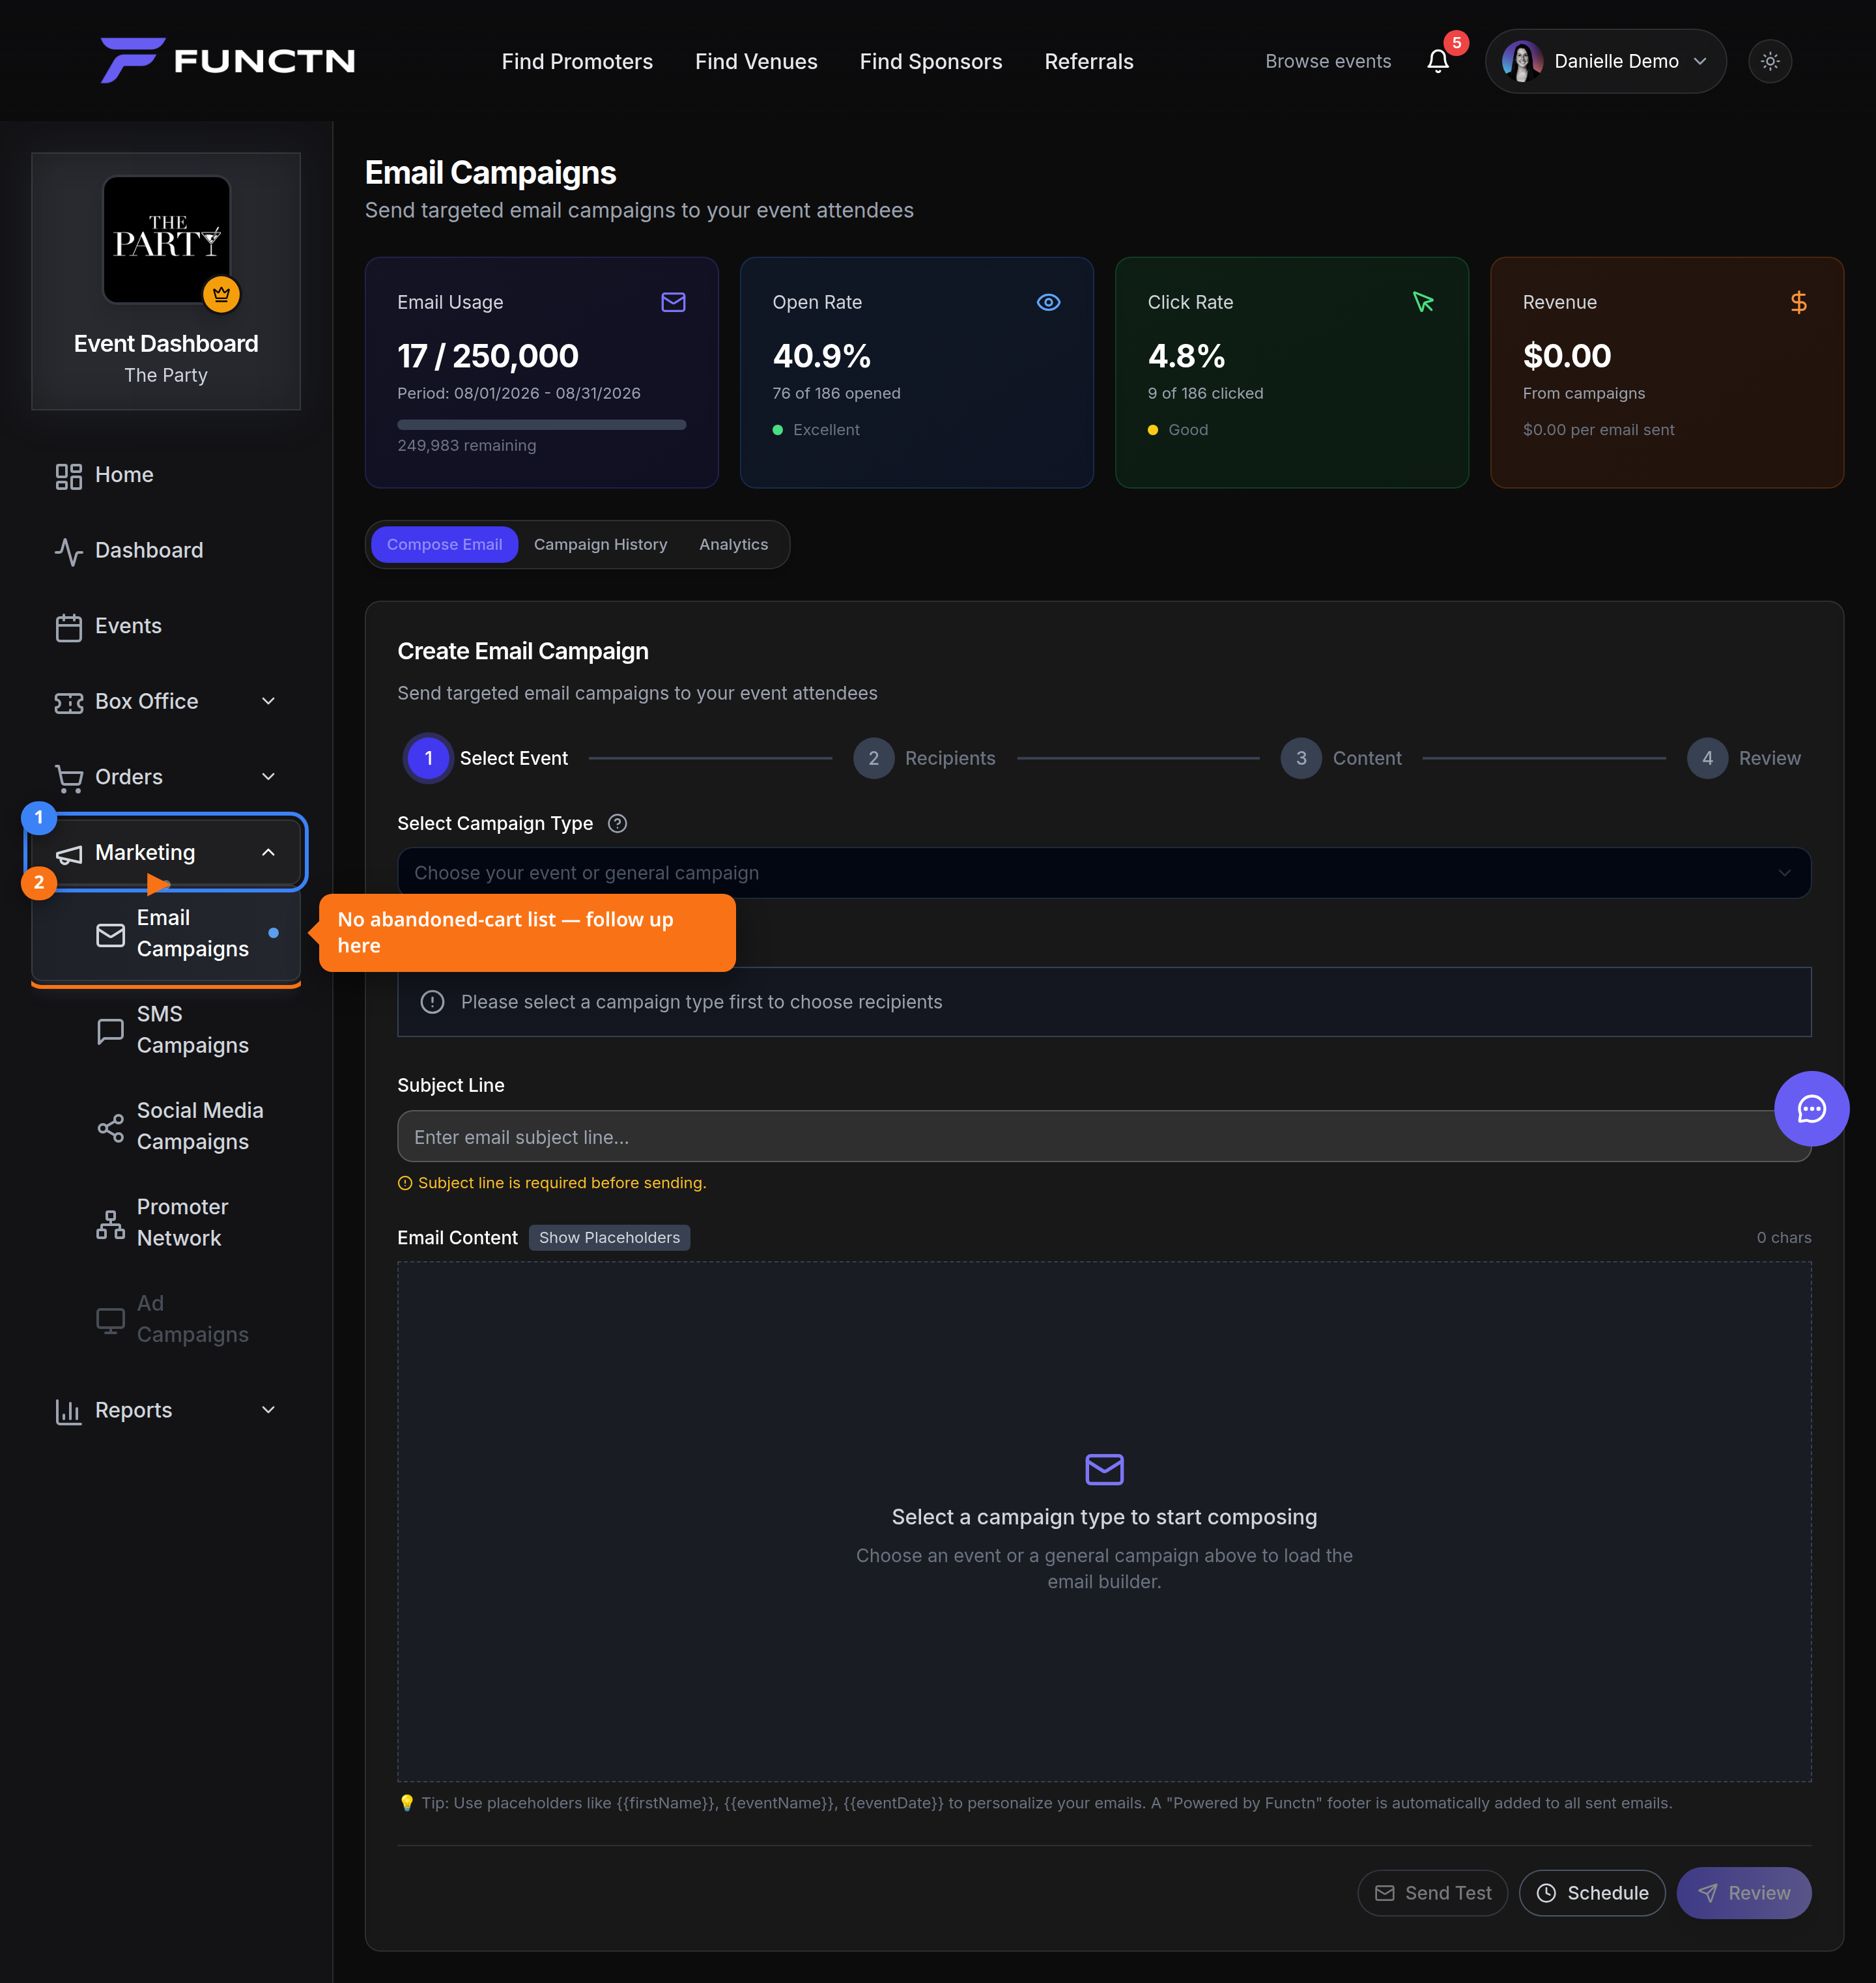
Task: Click the Social Media Campaigns share icon
Action: click(110, 1128)
